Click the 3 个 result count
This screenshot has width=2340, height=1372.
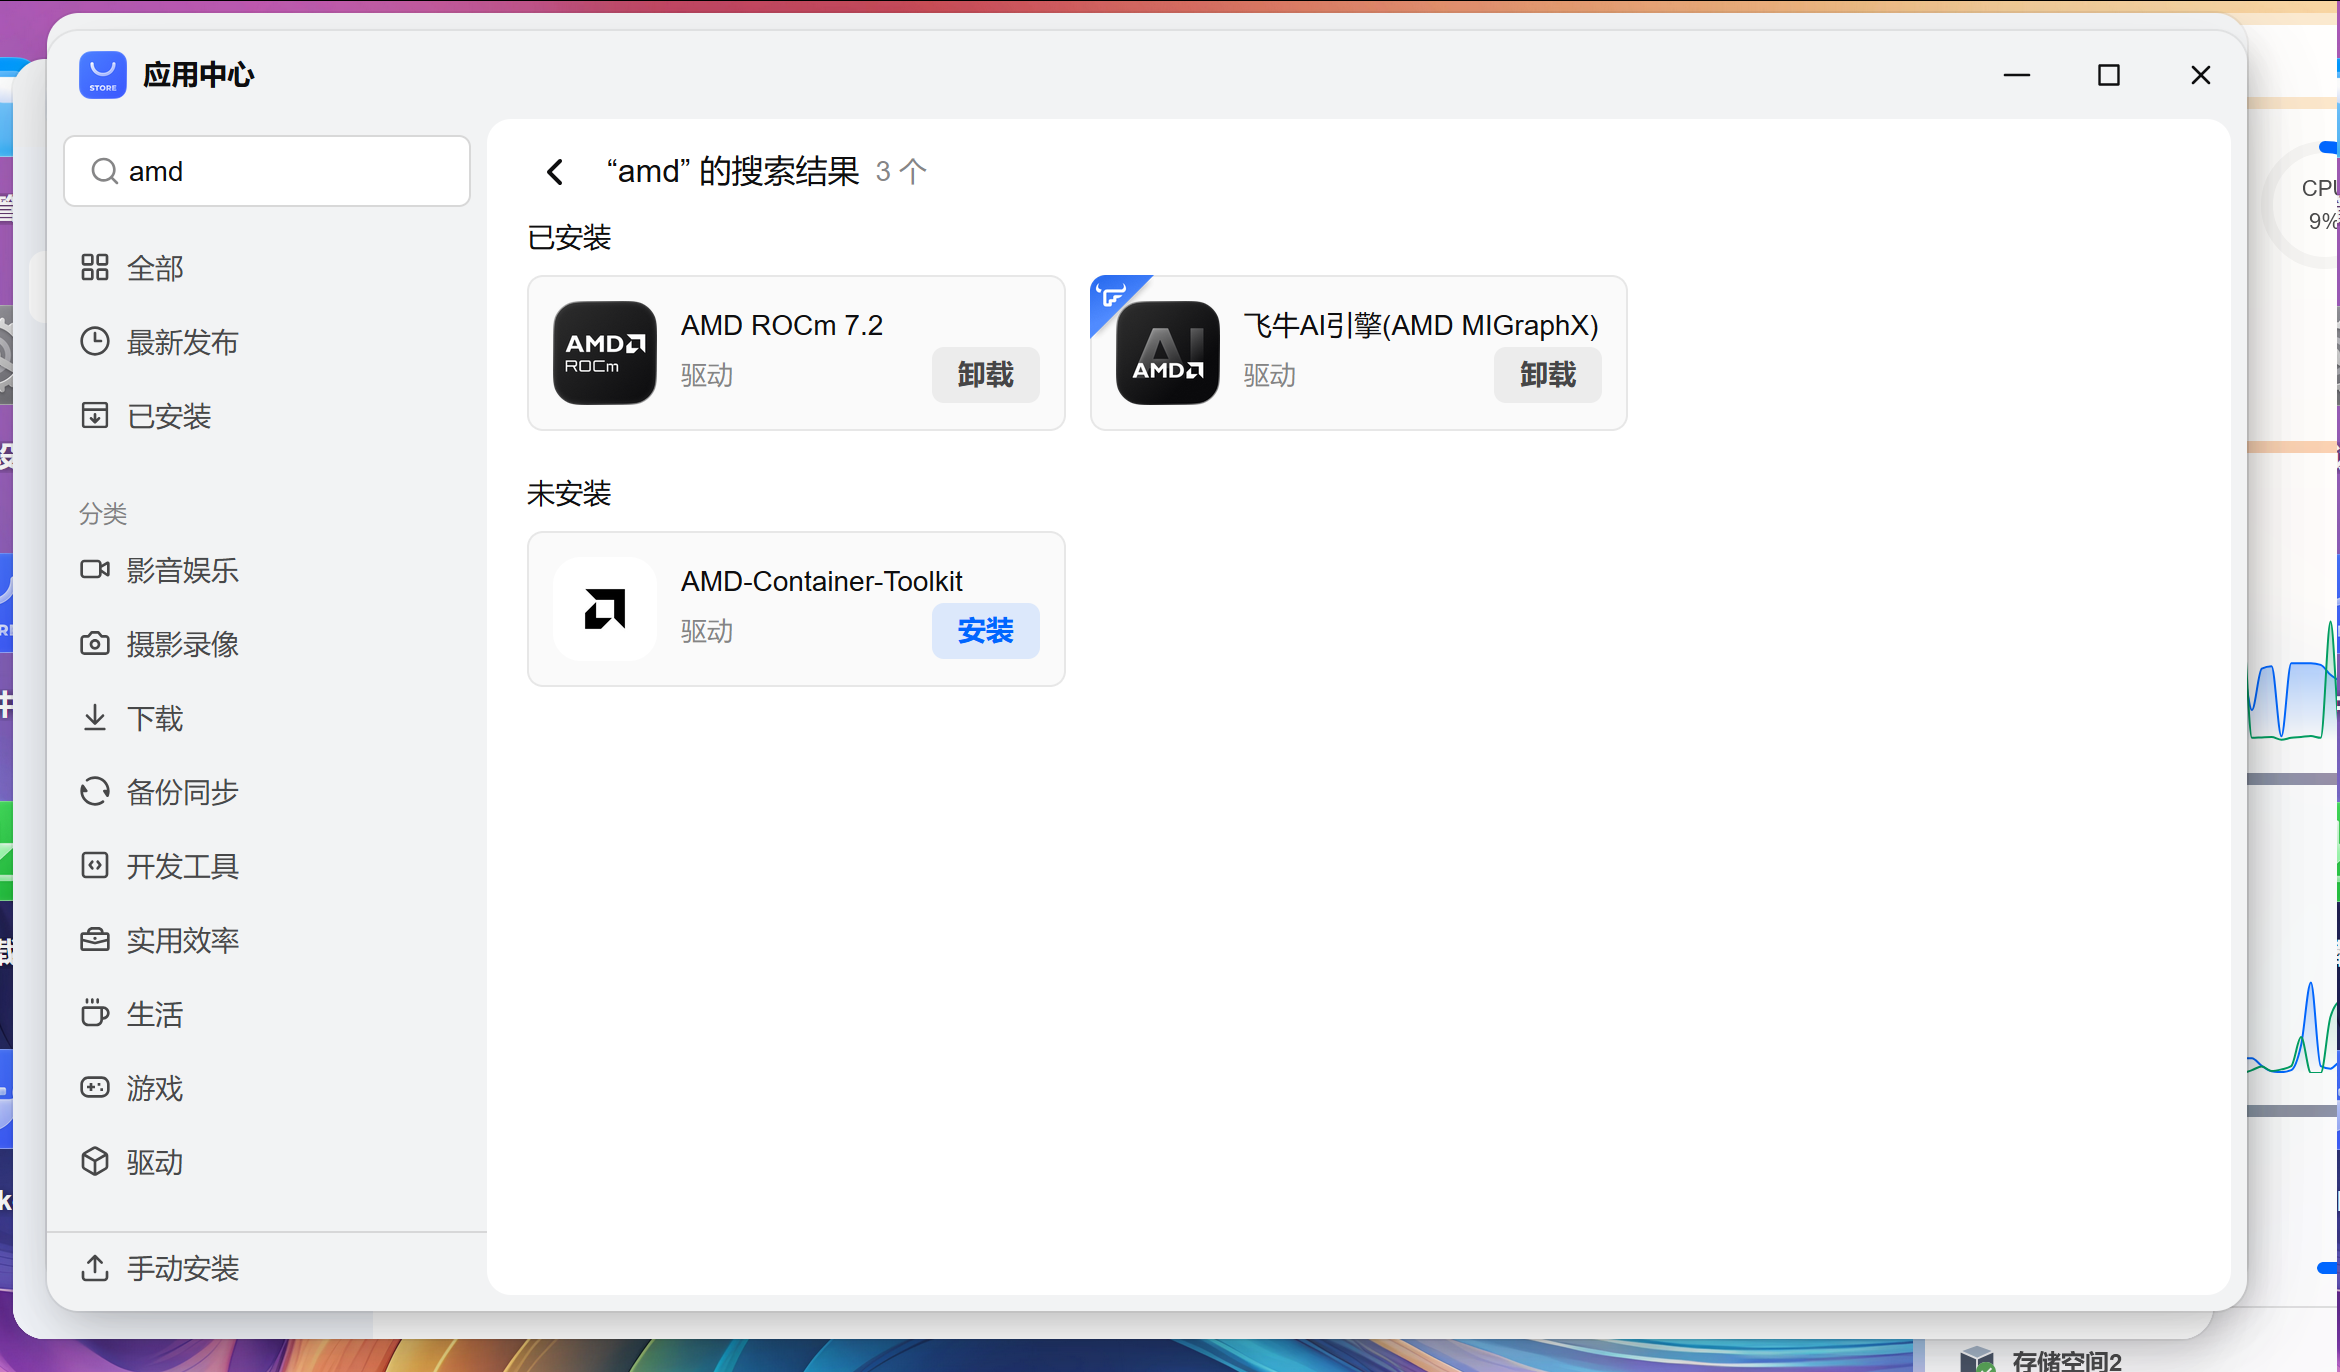[x=901, y=172]
